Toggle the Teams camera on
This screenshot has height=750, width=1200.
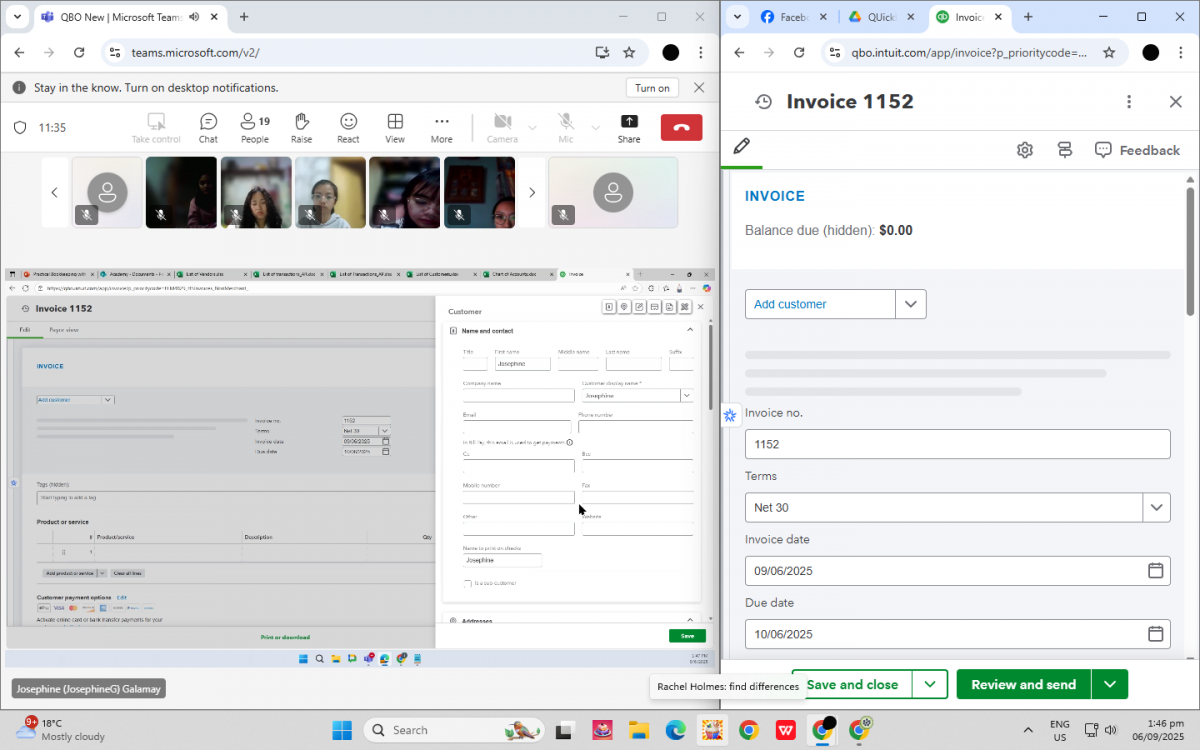(502, 128)
